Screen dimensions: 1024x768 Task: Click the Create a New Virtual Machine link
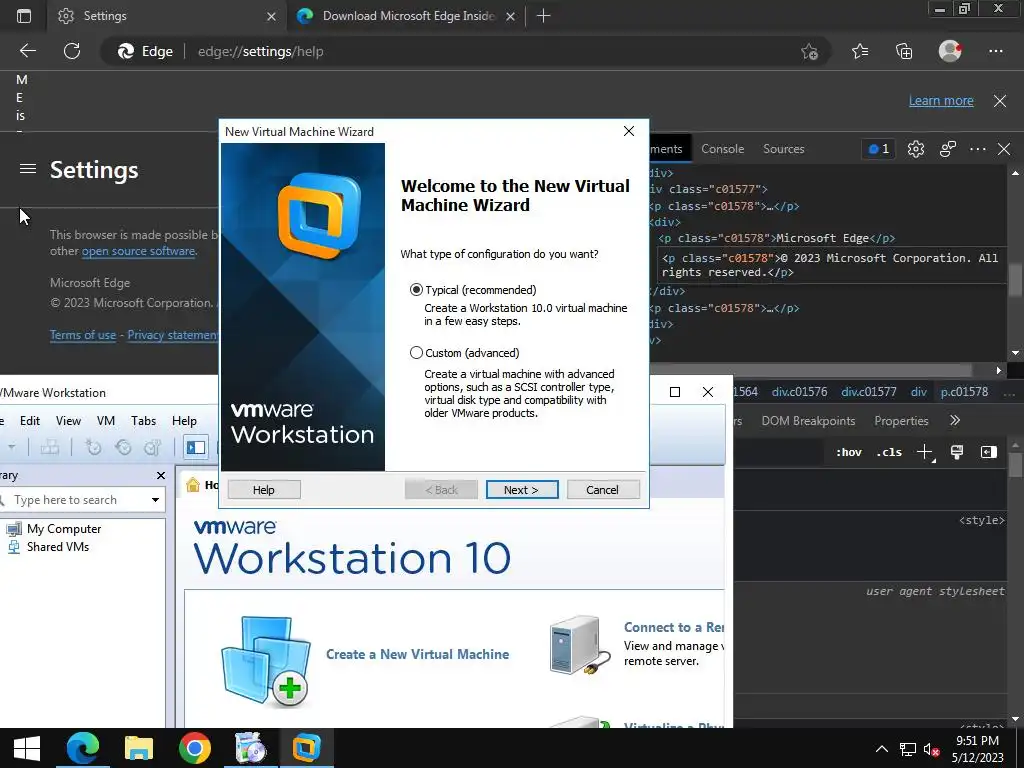pyautogui.click(x=417, y=654)
